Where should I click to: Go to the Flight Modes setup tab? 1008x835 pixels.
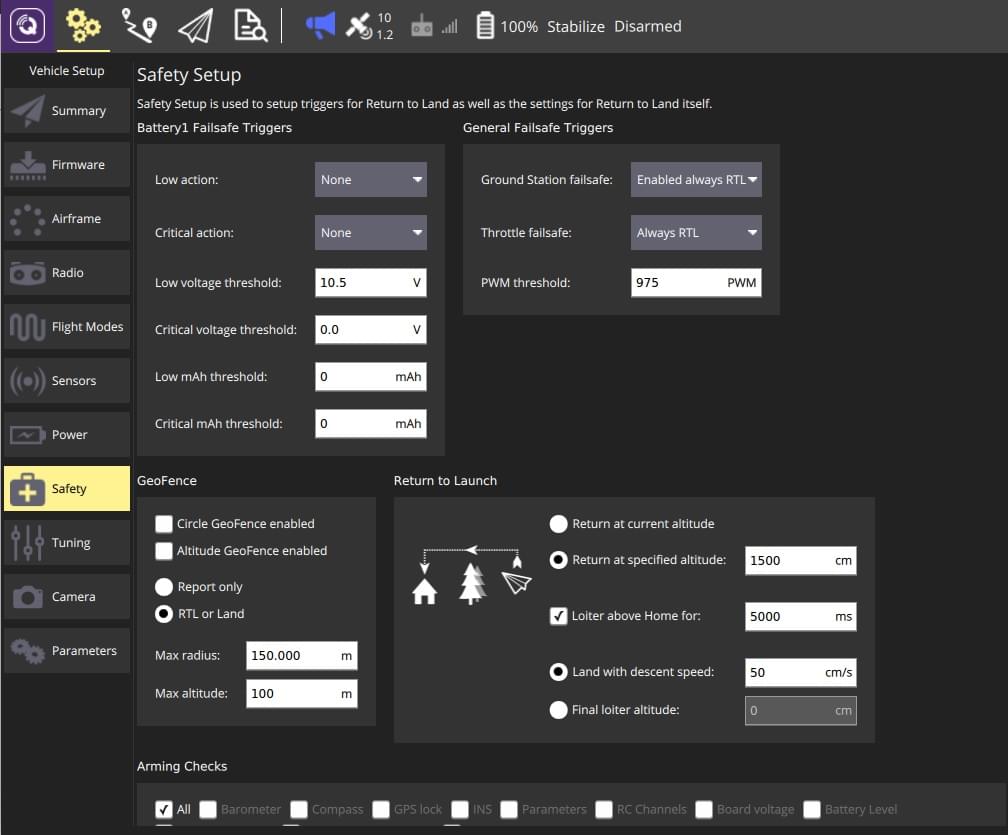67,327
